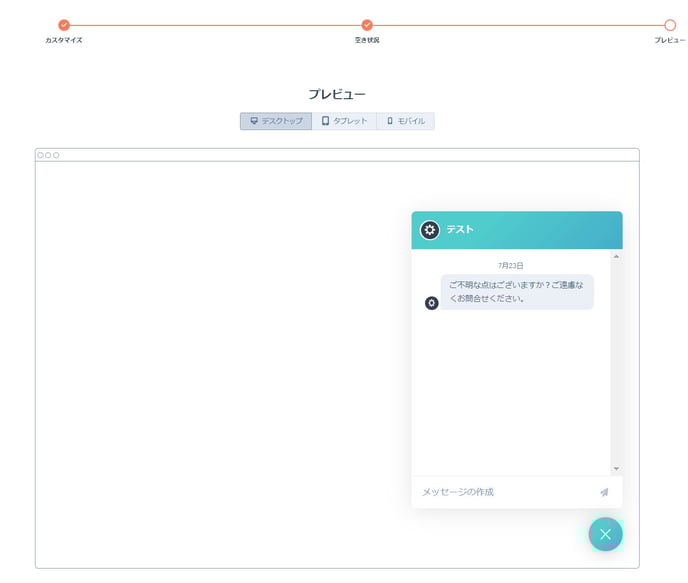This screenshot has height=583, width=688.
Task: Switch to the モバイル preview tab
Action: tap(406, 121)
